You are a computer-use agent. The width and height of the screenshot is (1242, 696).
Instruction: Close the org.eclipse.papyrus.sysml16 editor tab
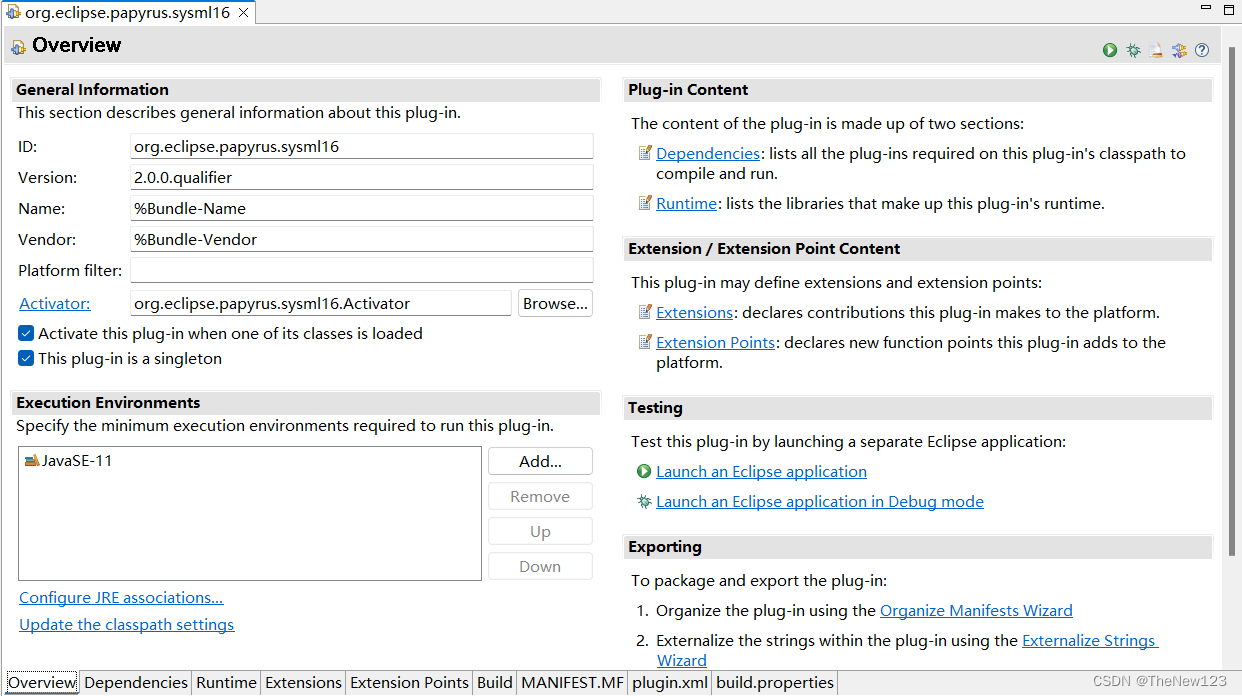[x=243, y=13]
